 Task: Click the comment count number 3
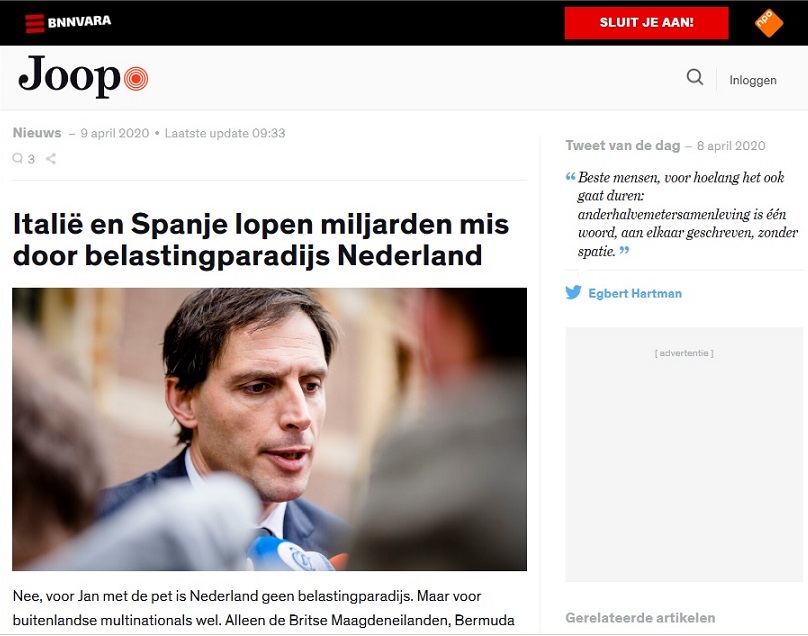tap(31, 159)
